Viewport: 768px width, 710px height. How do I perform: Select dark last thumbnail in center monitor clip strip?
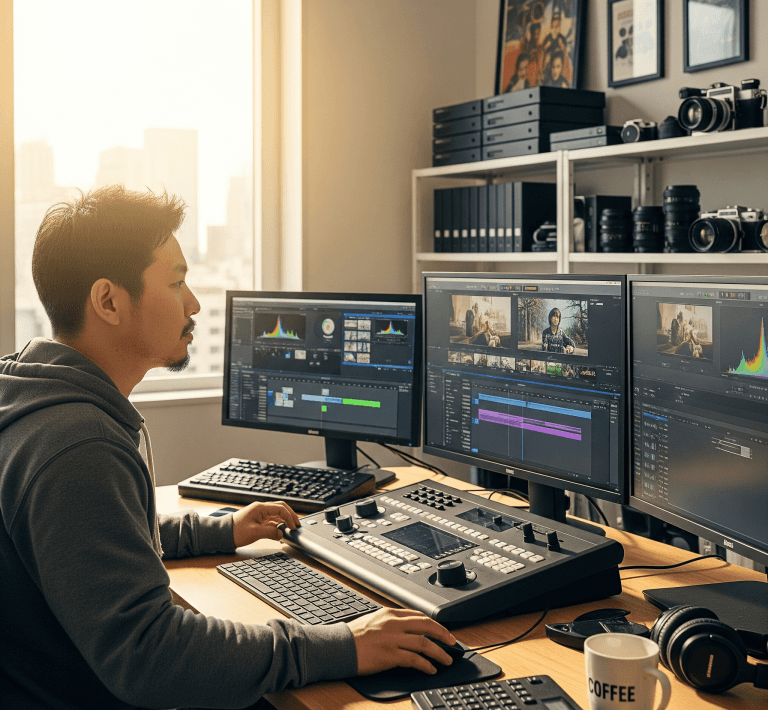(587, 373)
